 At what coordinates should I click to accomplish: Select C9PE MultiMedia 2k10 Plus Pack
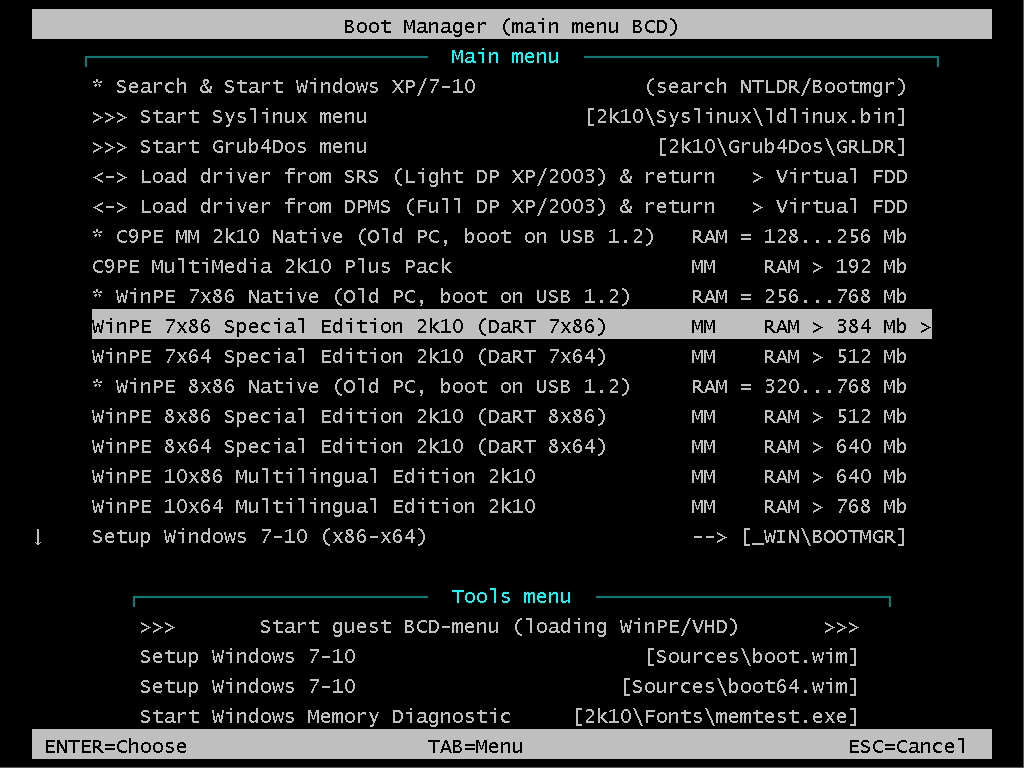point(272,267)
